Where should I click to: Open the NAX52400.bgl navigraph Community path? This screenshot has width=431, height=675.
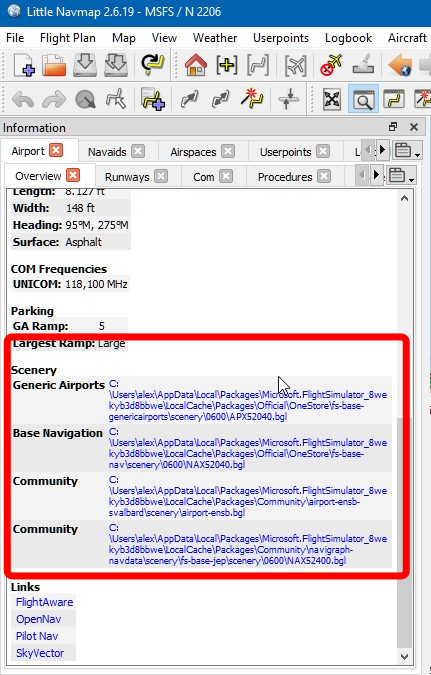click(x=248, y=544)
